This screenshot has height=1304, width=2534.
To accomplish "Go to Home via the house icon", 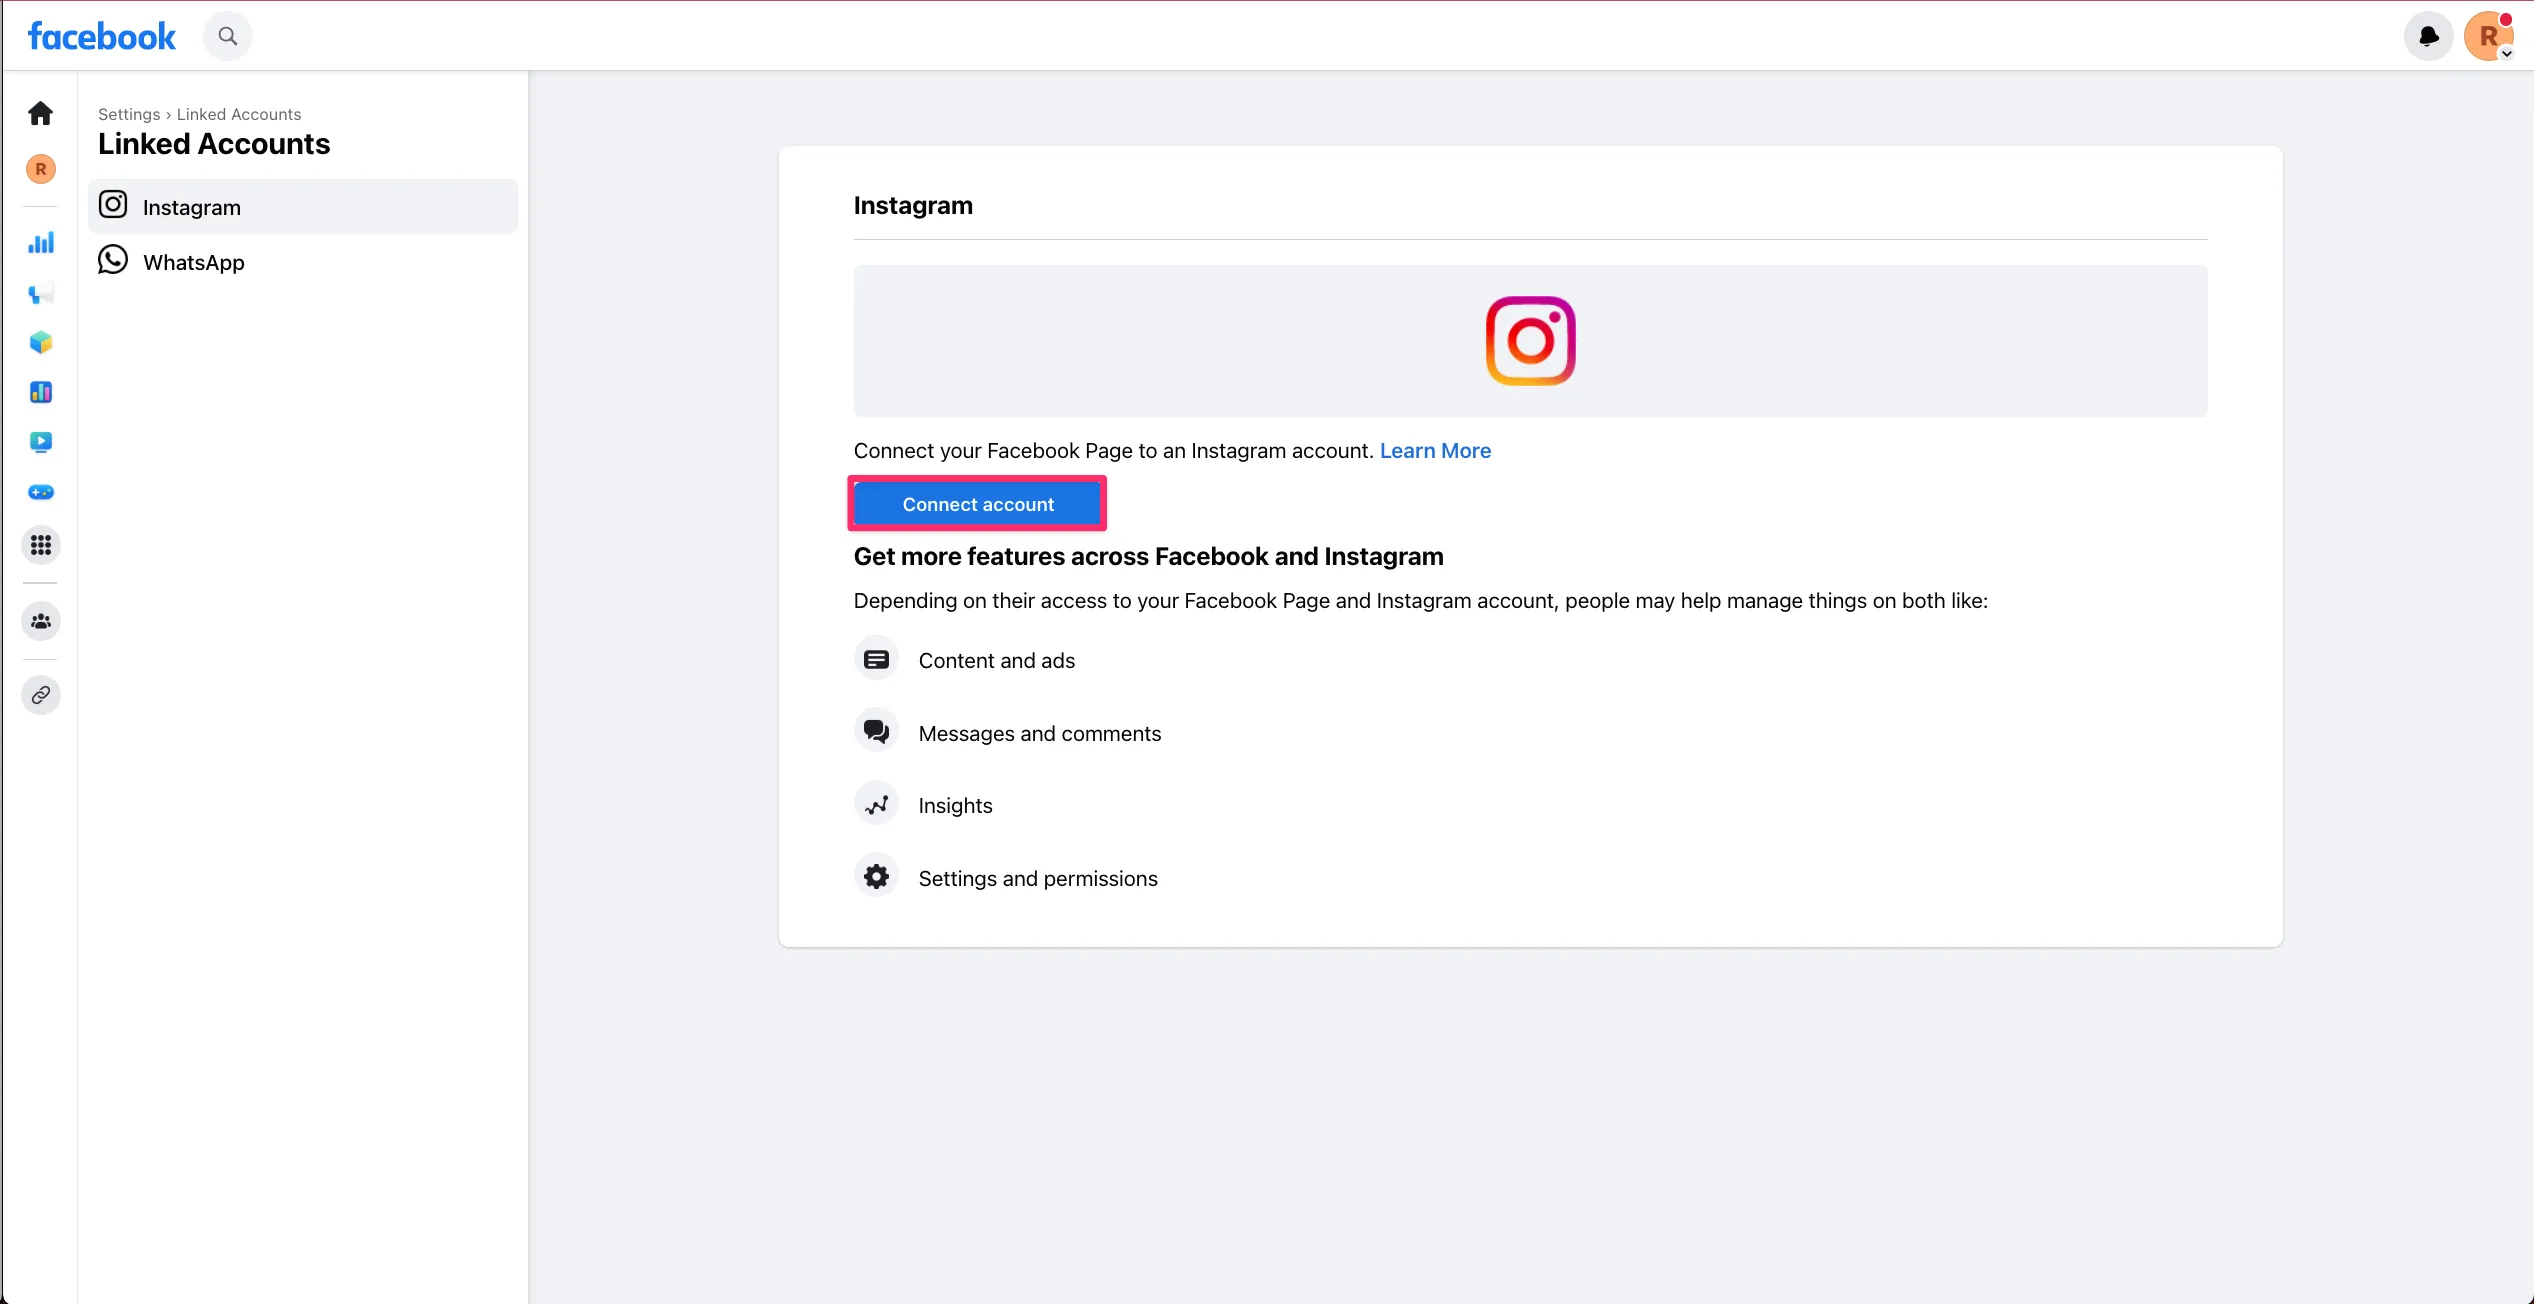I will click(x=40, y=113).
